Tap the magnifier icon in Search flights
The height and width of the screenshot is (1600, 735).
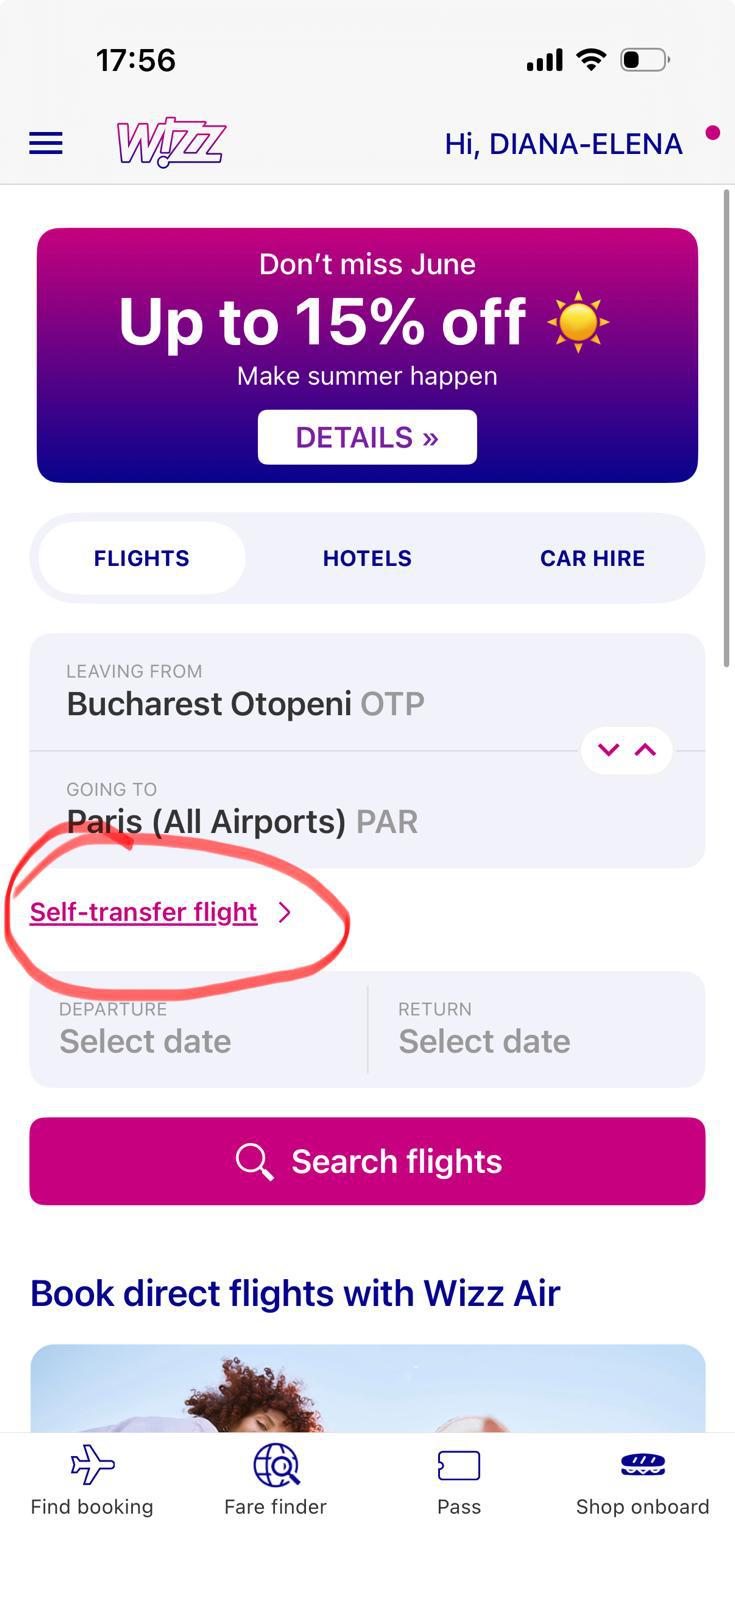click(x=254, y=1162)
